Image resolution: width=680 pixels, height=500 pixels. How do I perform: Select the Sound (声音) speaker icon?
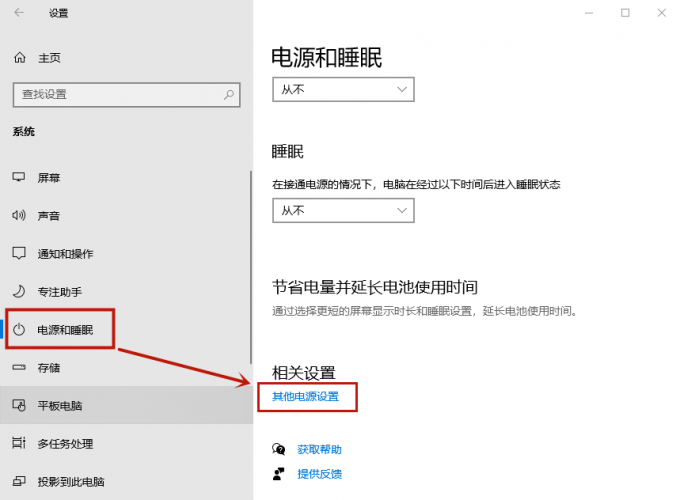click(x=19, y=215)
